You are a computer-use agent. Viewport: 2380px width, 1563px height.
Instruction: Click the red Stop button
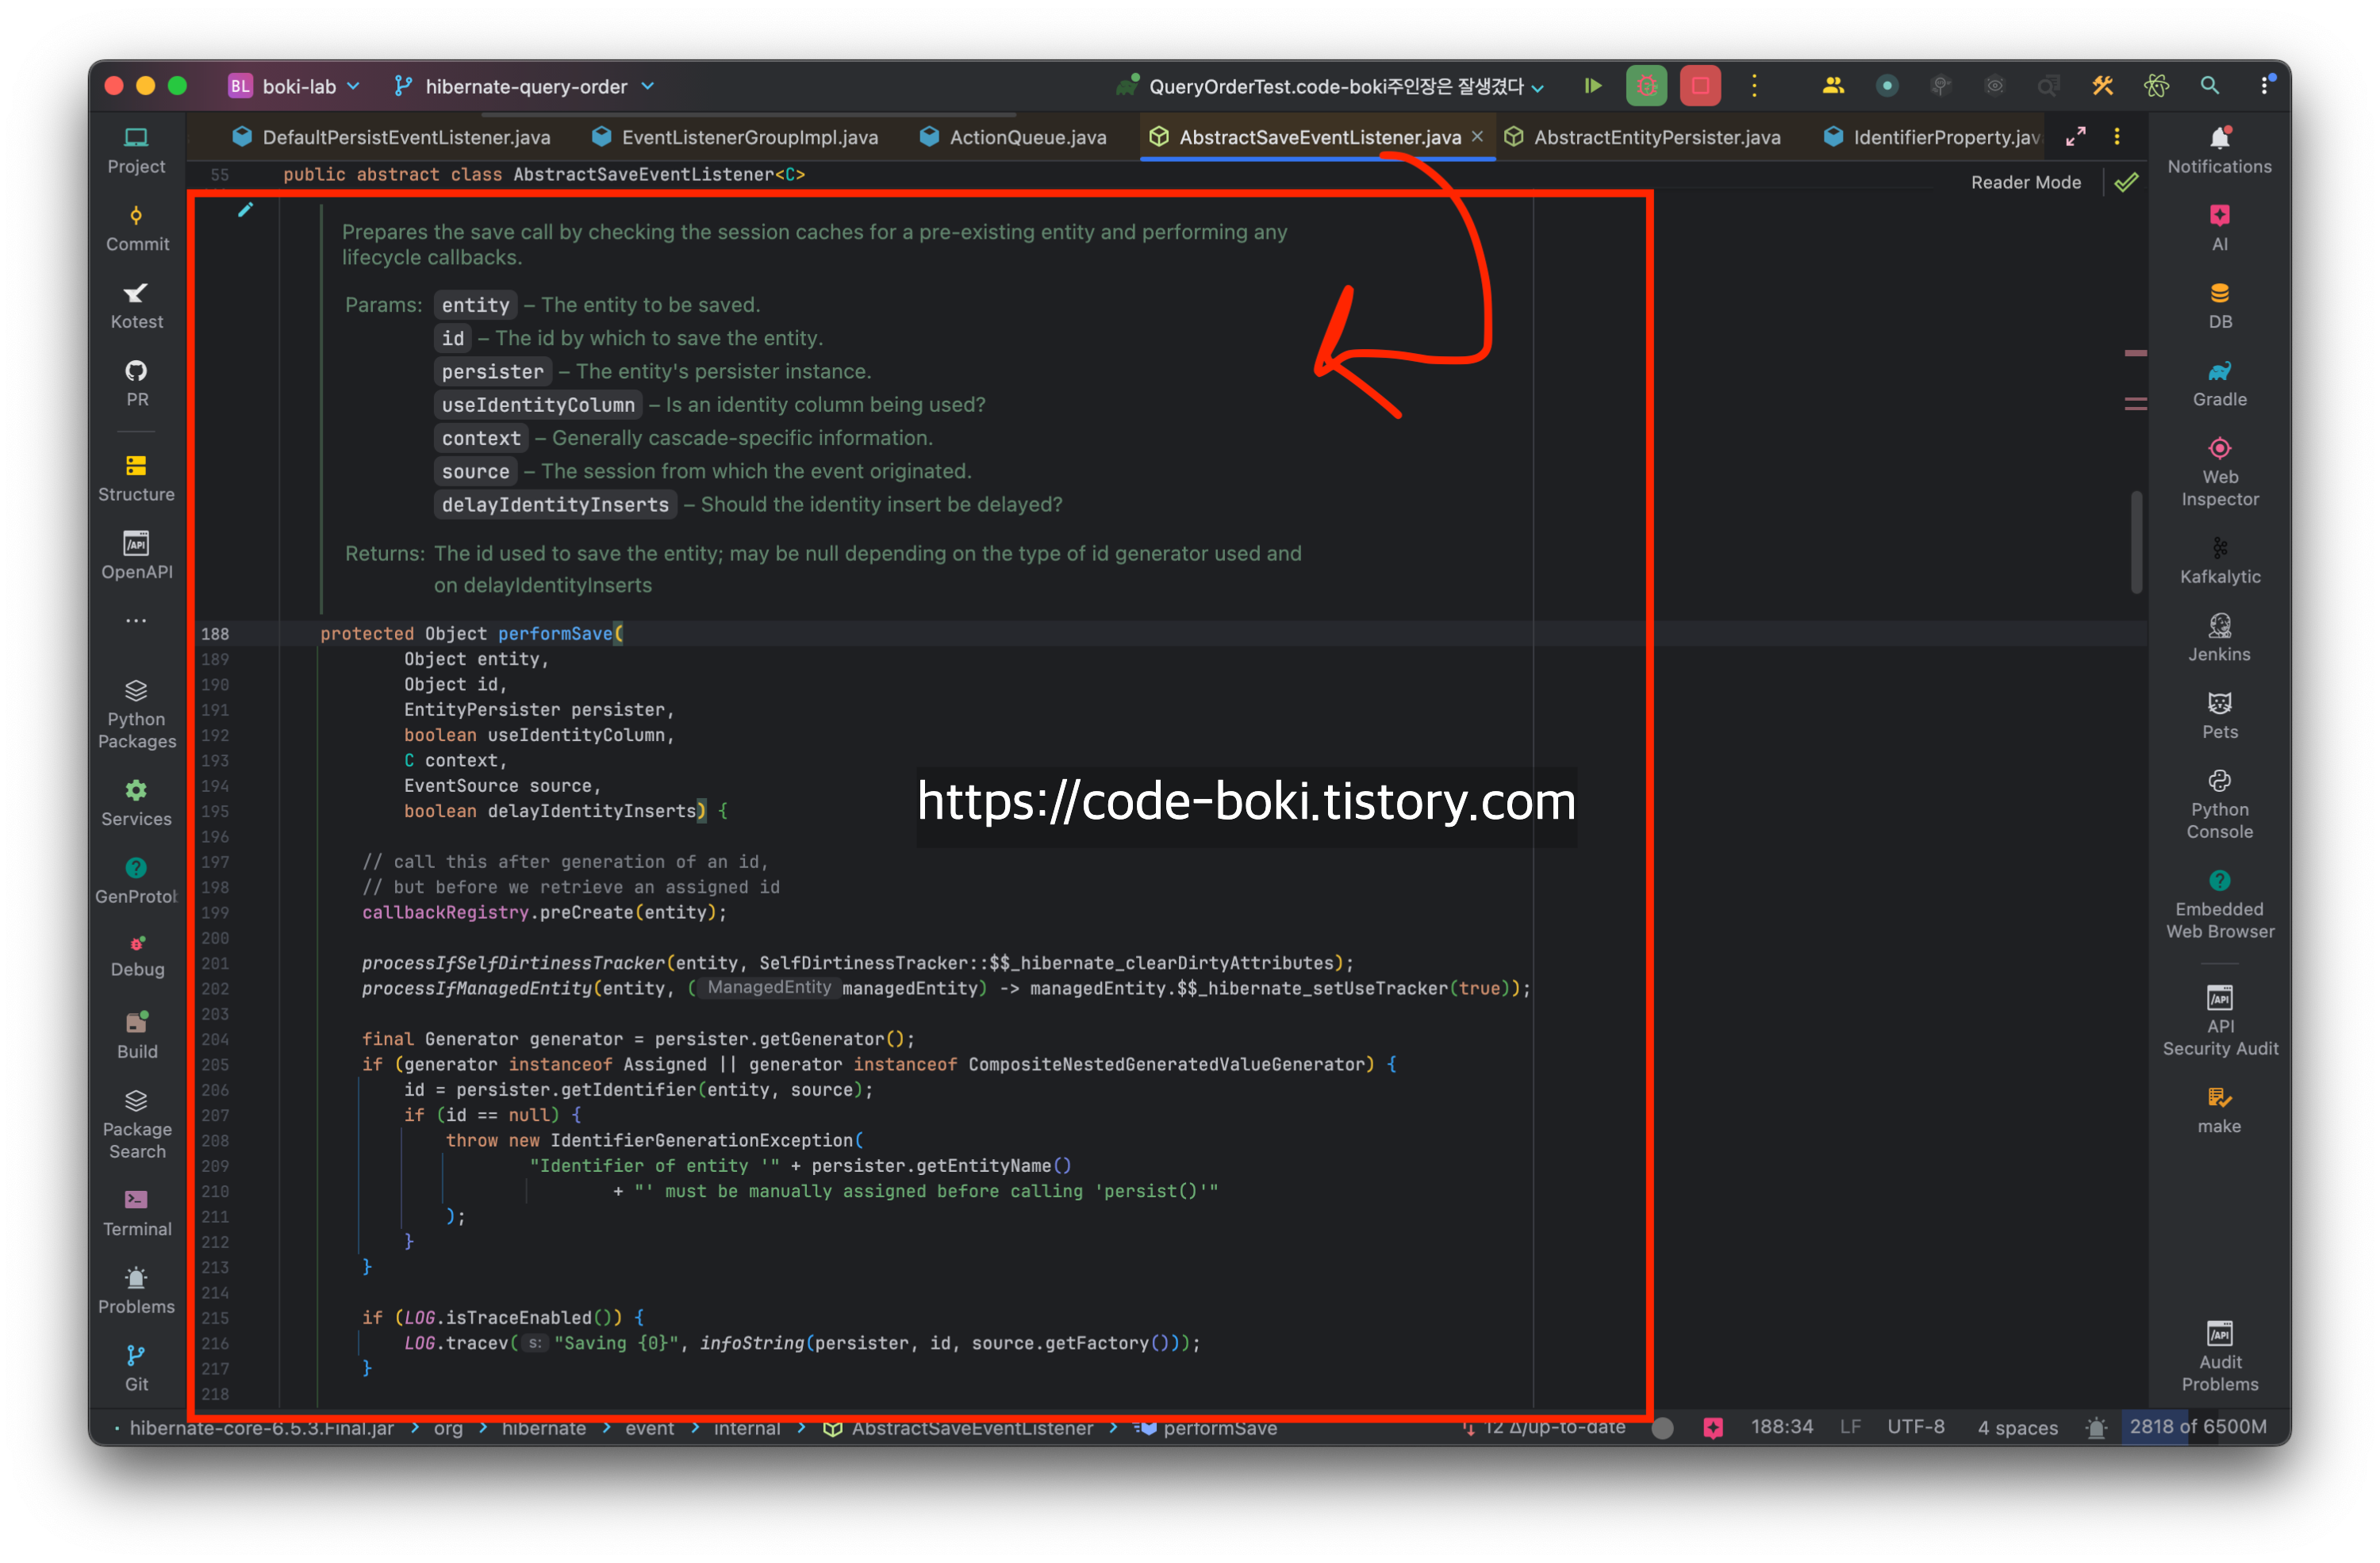pos(1700,86)
